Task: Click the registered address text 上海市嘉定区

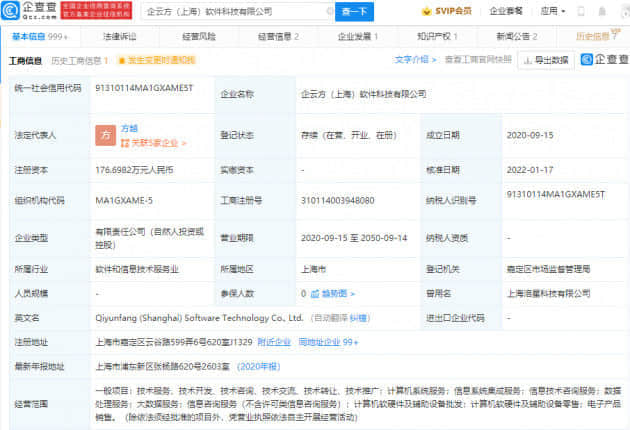Action: coord(174,342)
